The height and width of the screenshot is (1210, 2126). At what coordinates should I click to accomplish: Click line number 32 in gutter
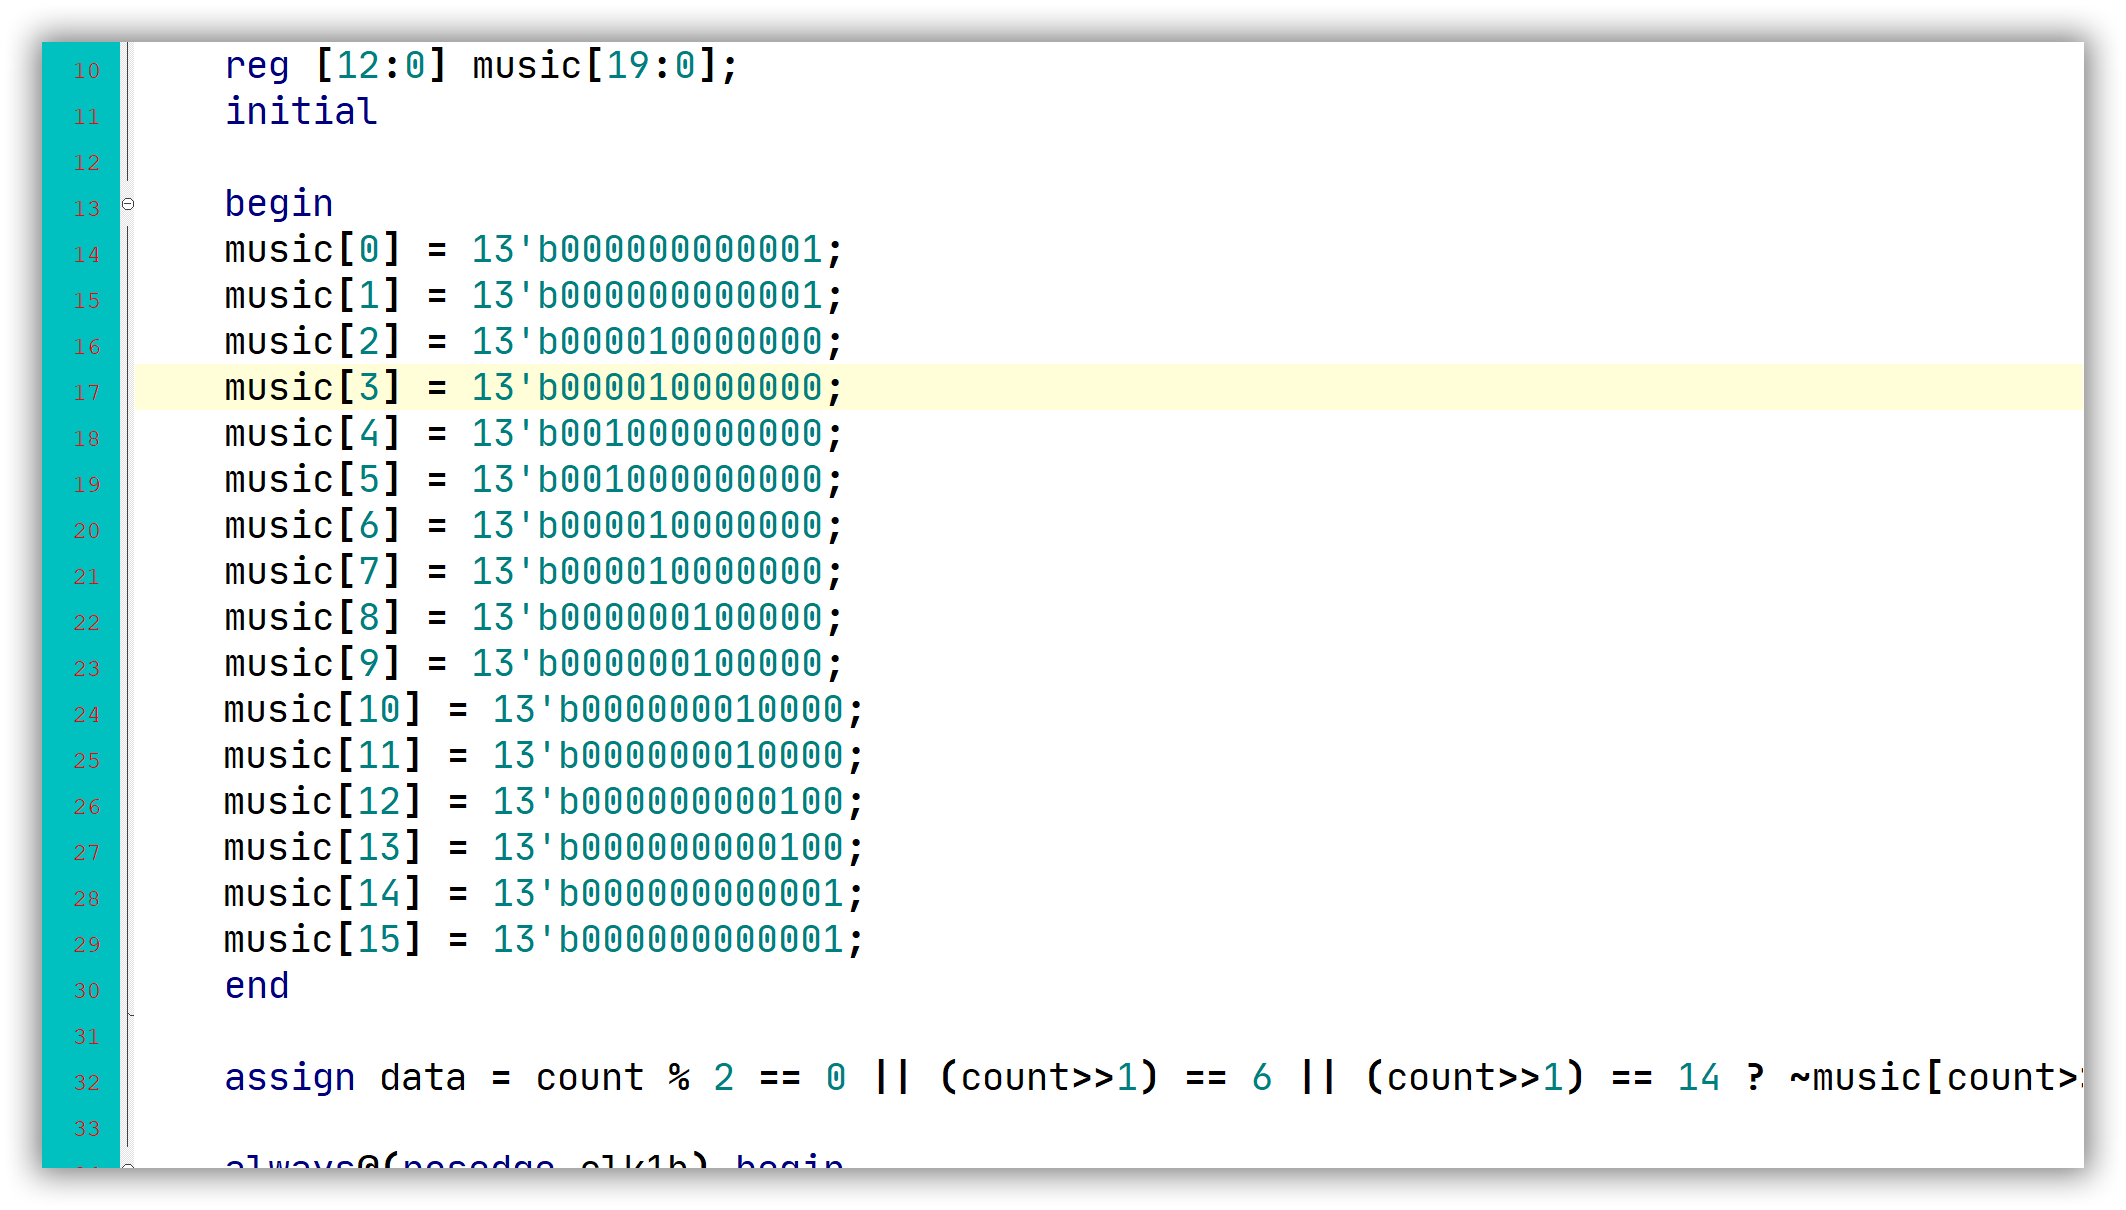(87, 1083)
